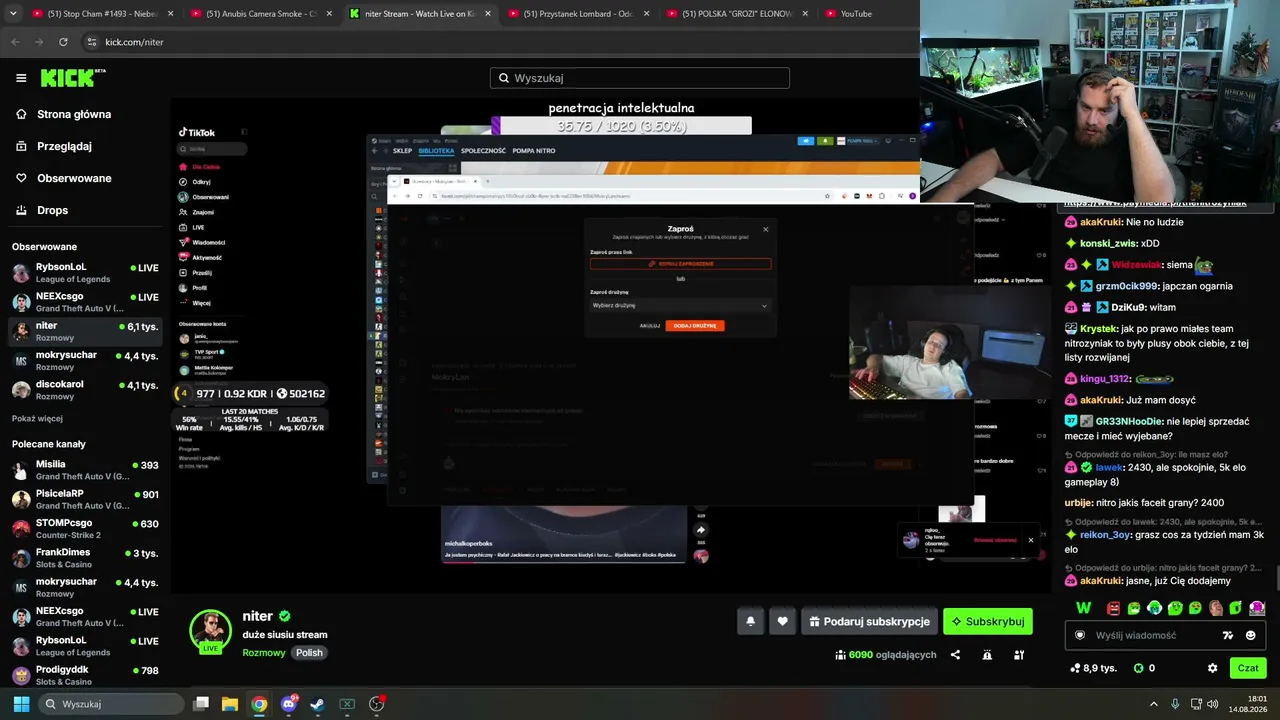Open volume control in system tray
Screen dimensions: 1280x720
click(1213, 704)
